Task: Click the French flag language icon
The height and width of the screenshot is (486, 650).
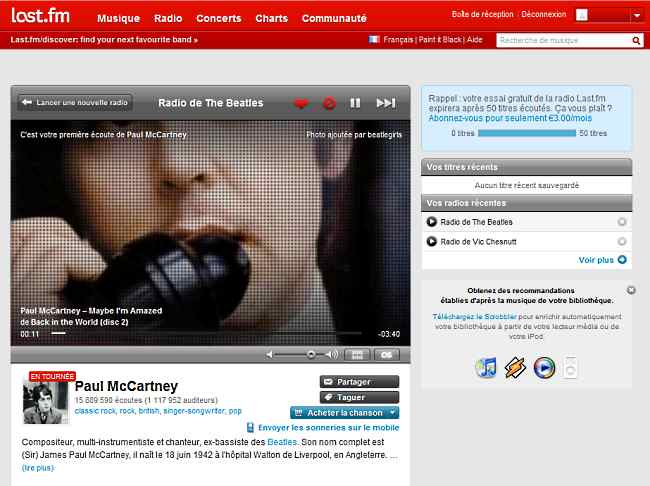Action: click(x=374, y=39)
